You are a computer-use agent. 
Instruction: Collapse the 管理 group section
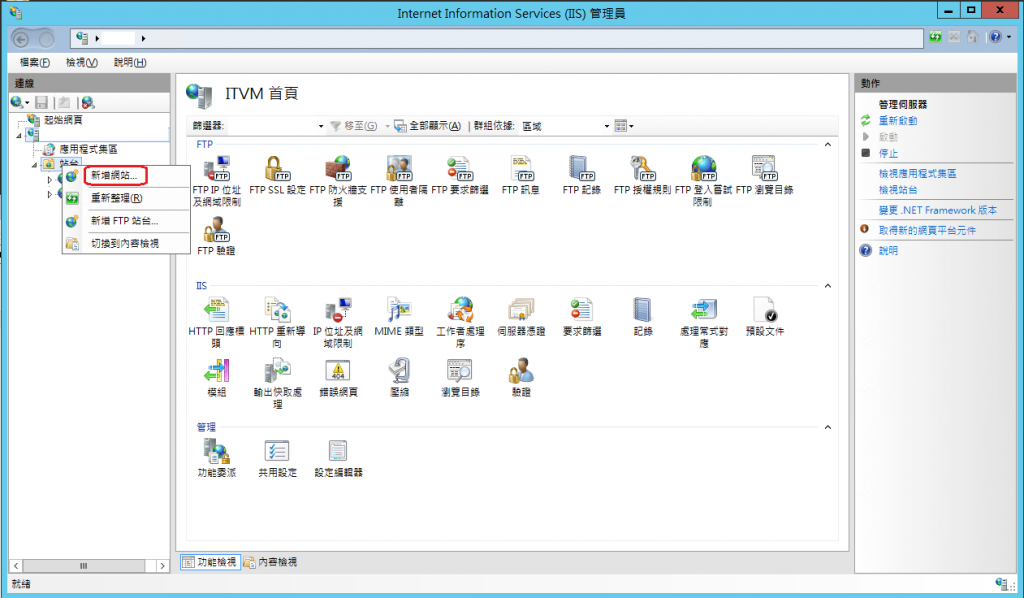(827, 427)
